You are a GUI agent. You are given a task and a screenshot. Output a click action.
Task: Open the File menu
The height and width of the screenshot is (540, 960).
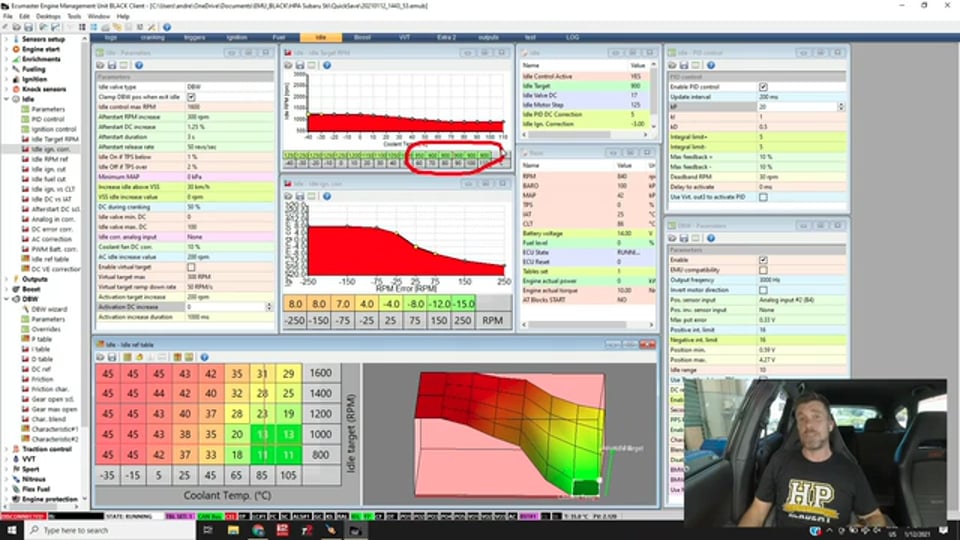point(8,17)
